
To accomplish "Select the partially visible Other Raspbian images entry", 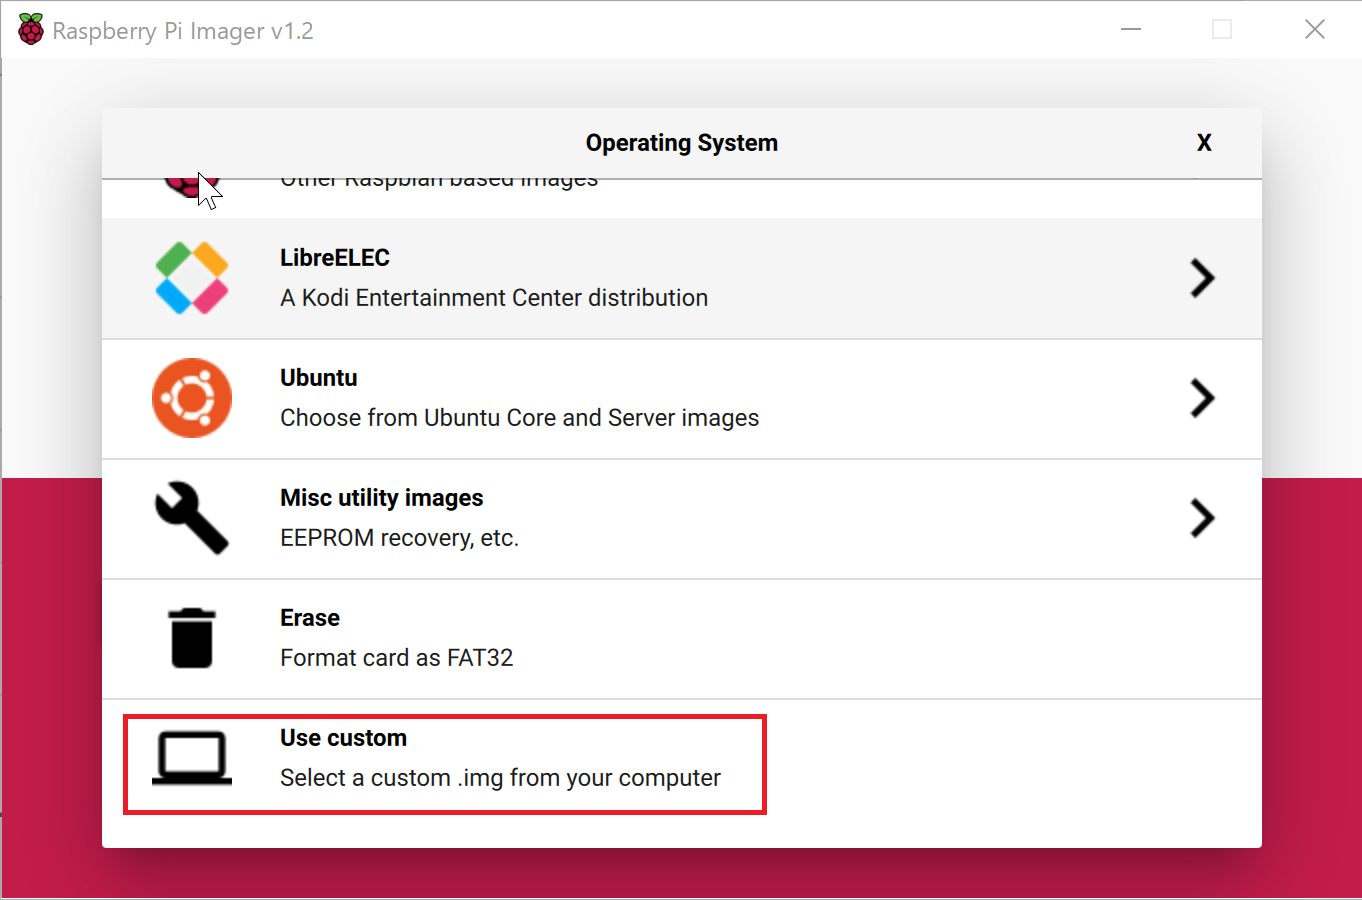I will pos(439,184).
